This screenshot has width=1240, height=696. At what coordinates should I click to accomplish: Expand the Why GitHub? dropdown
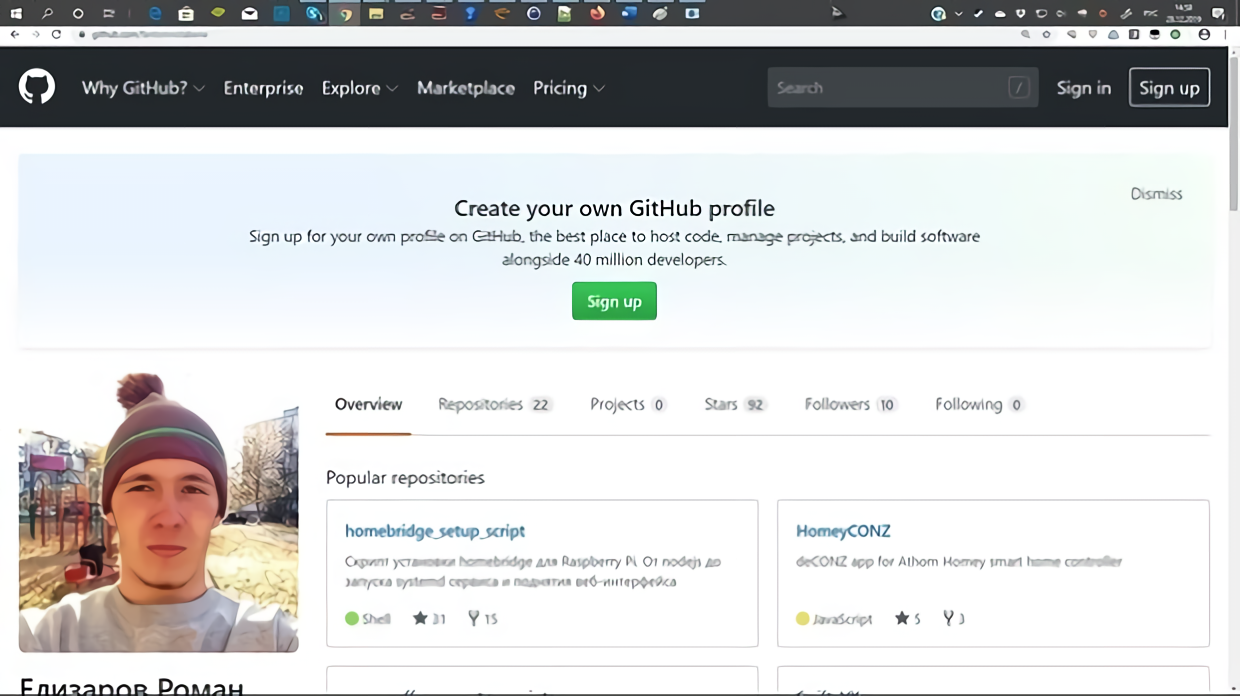coord(143,88)
